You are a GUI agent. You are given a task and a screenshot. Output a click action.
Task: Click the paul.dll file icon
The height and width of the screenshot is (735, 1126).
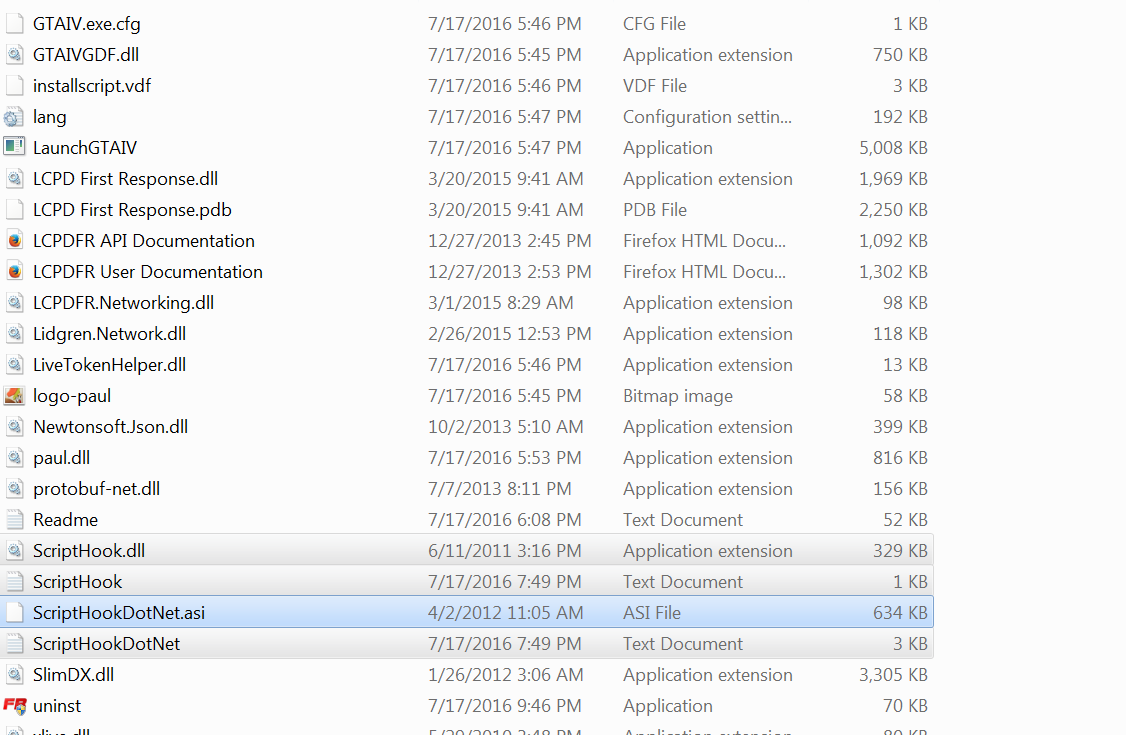[14, 458]
